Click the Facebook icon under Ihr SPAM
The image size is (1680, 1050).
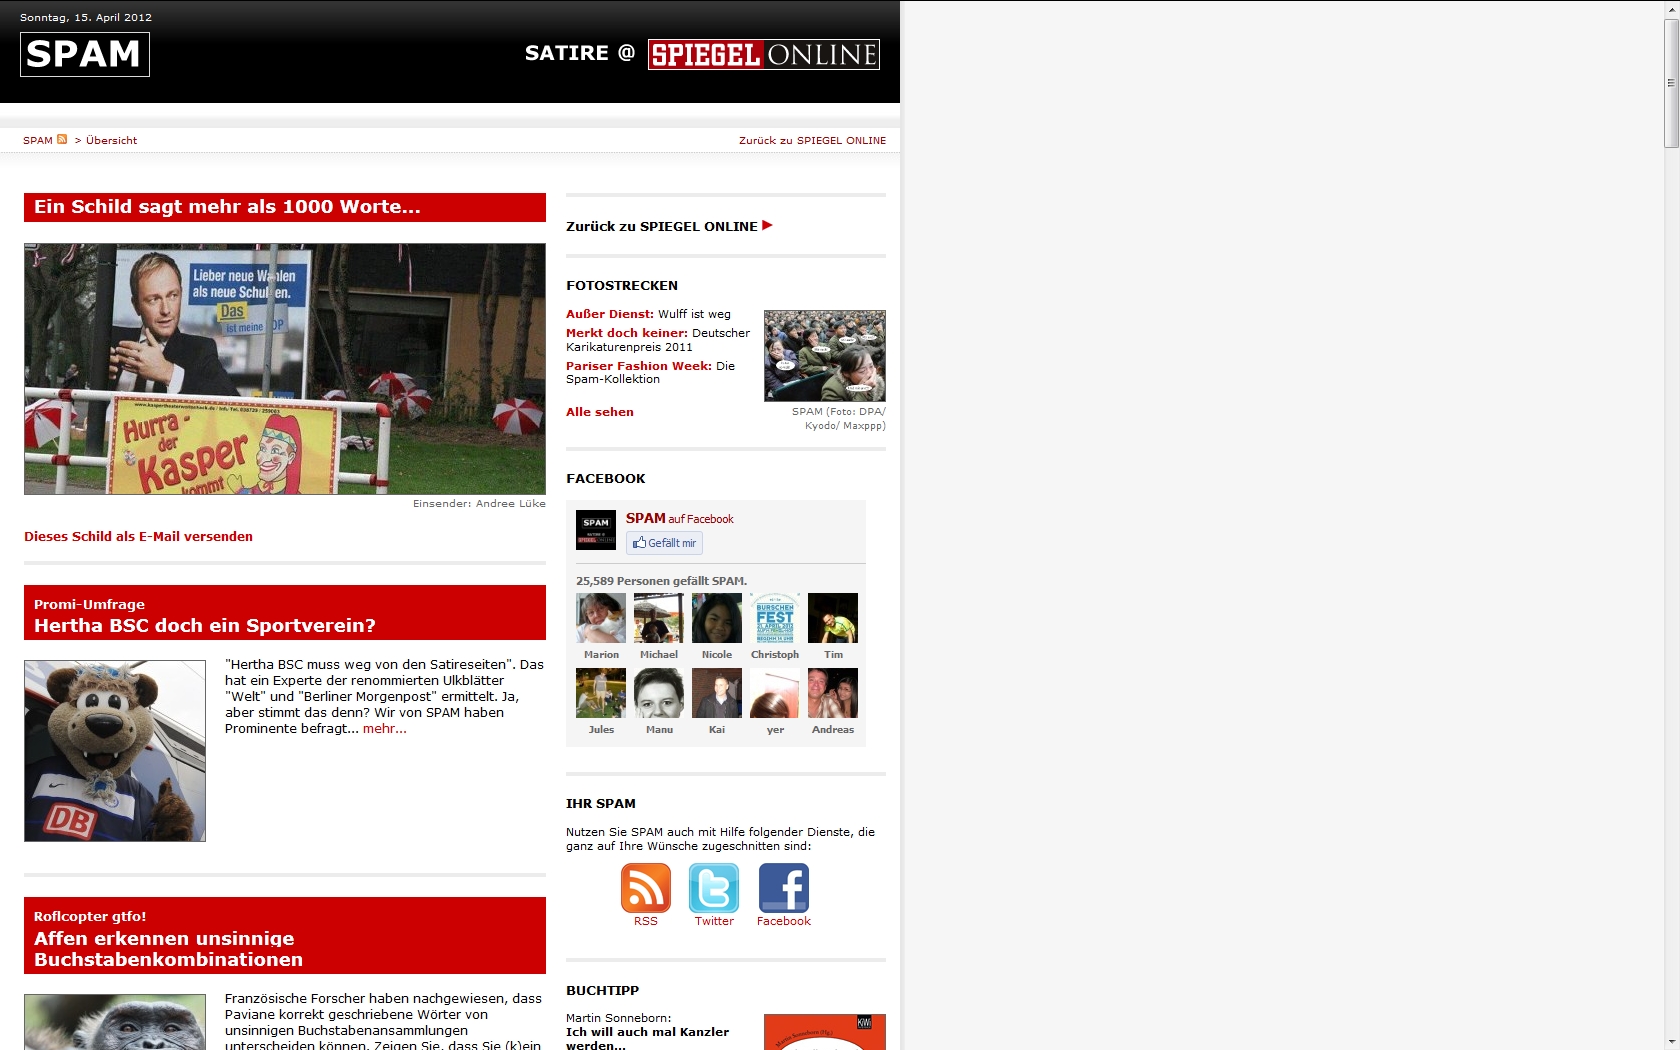(x=783, y=888)
